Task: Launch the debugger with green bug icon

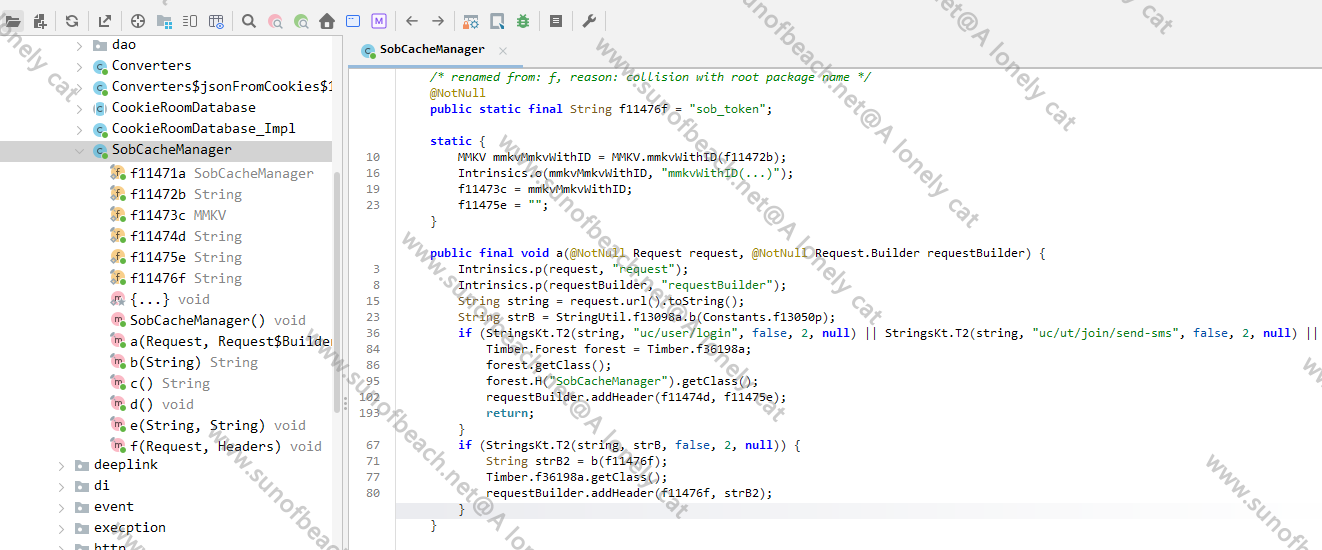Action: (x=523, y=21)
